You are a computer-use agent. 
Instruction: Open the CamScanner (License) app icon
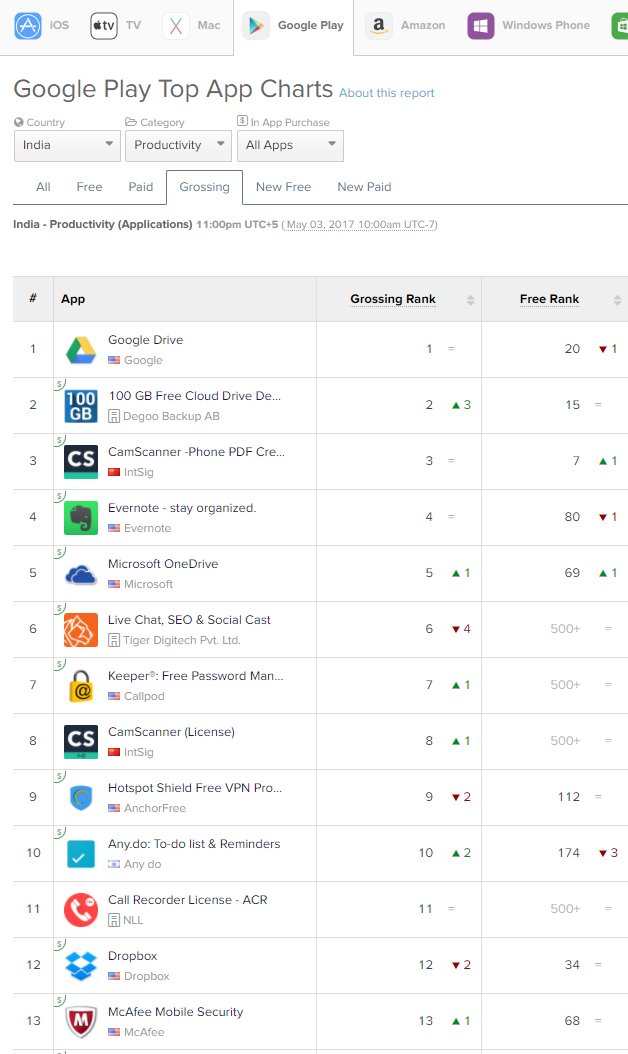pos(81,741)
